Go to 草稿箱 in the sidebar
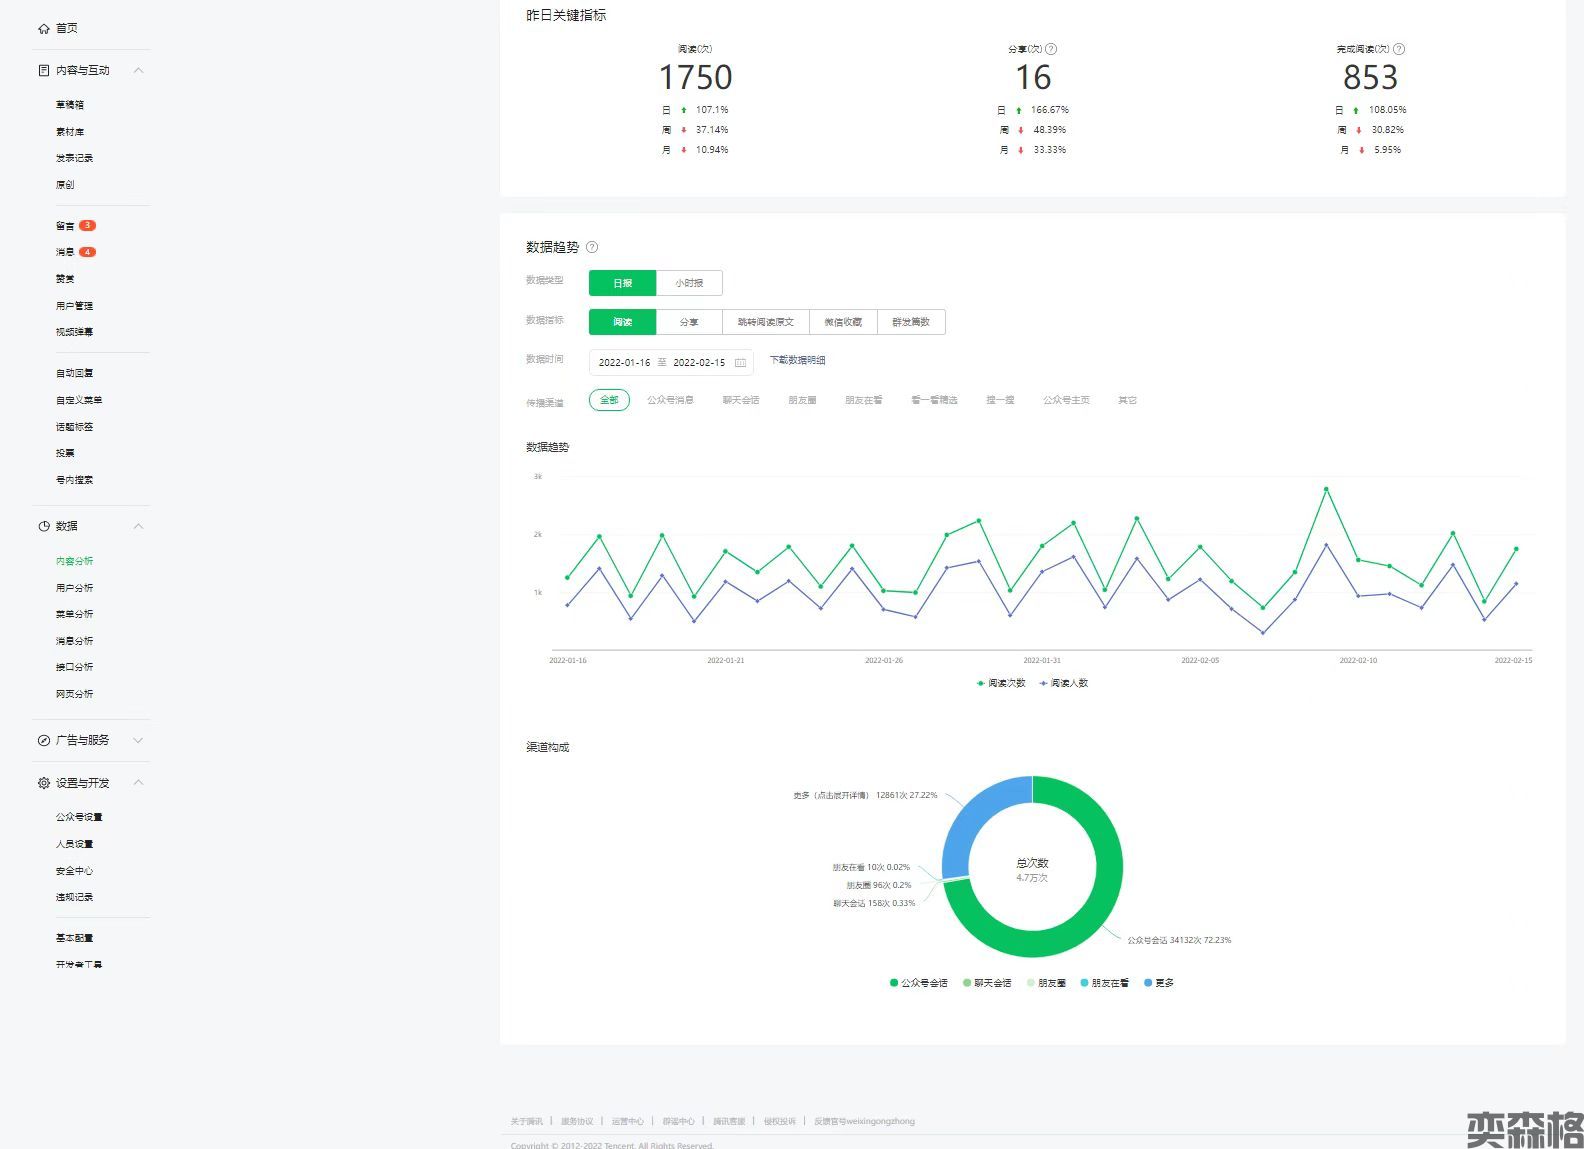The image size is (1584, 1149). click(x=70, y=105)
